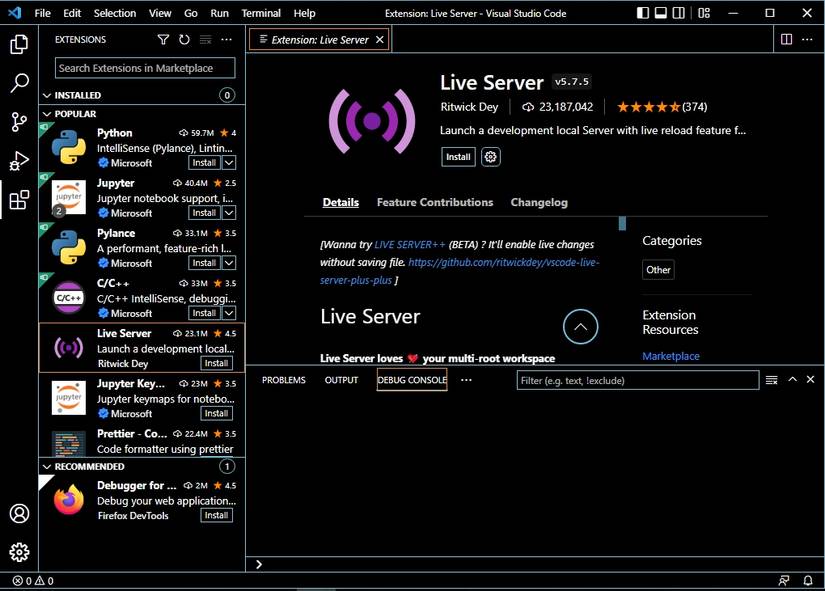The width and height of the screenshot is (825, 591).
Task: Click the Search Extensions in Marketplace field
Action: click(x=145, y=68)
